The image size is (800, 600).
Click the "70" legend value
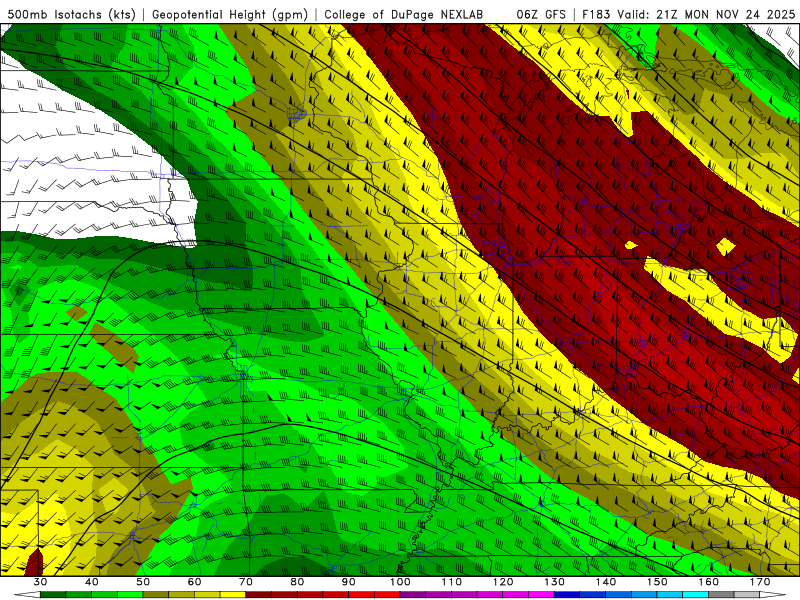tap(246, 582)
